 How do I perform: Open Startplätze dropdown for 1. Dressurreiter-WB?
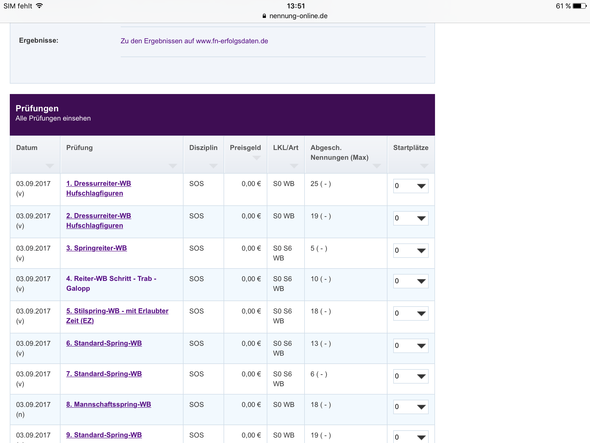click(411, 186)
